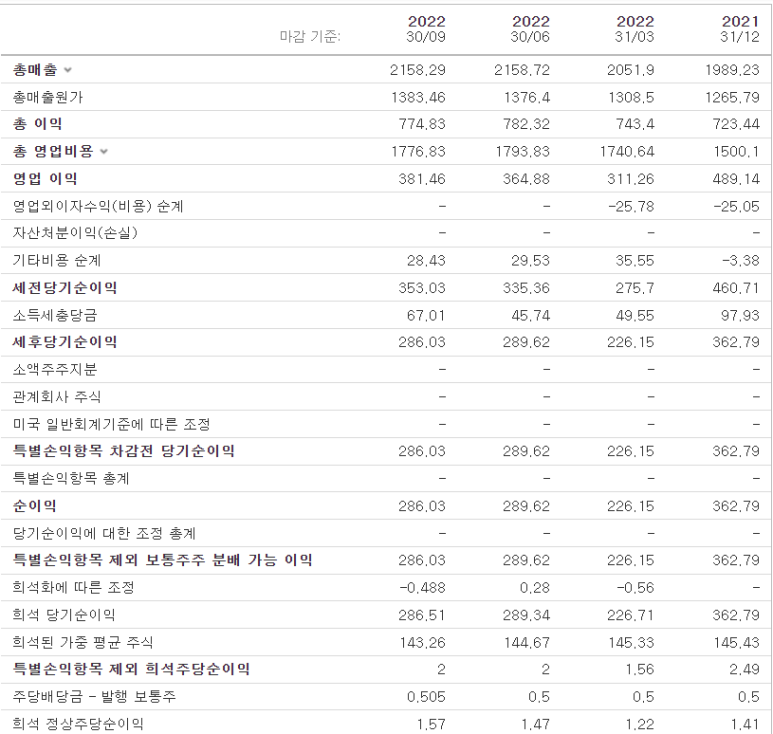Select 특별손익항목 제외 보통주주 분배 가능 이익 label
Image resolution: width=773 pixels, height=734 pixels.
163,560
